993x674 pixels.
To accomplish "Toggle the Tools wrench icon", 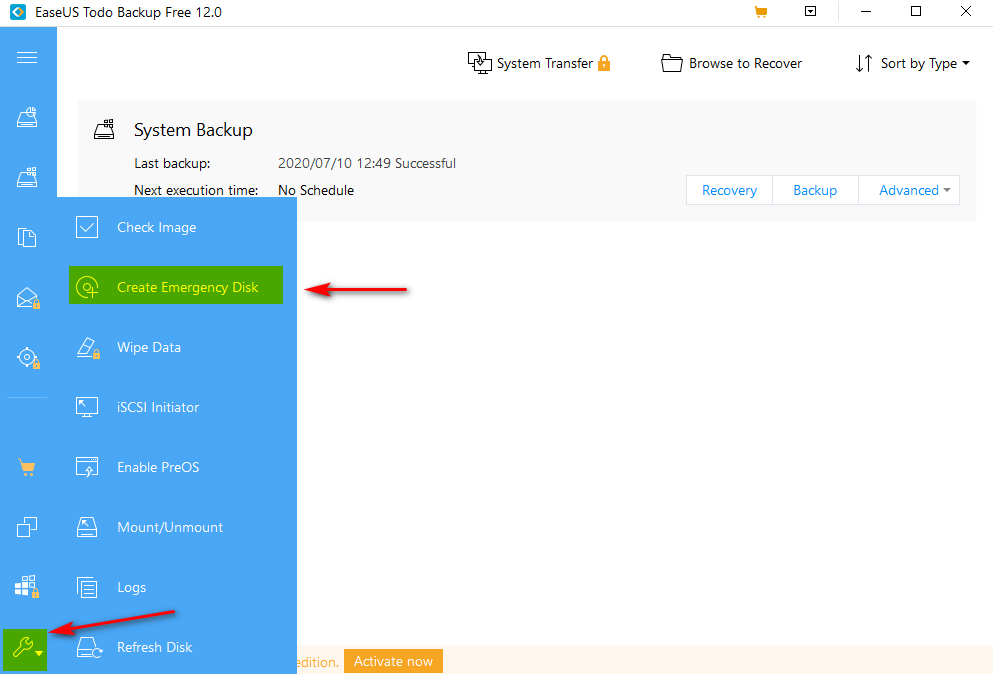I will [25, 649].
